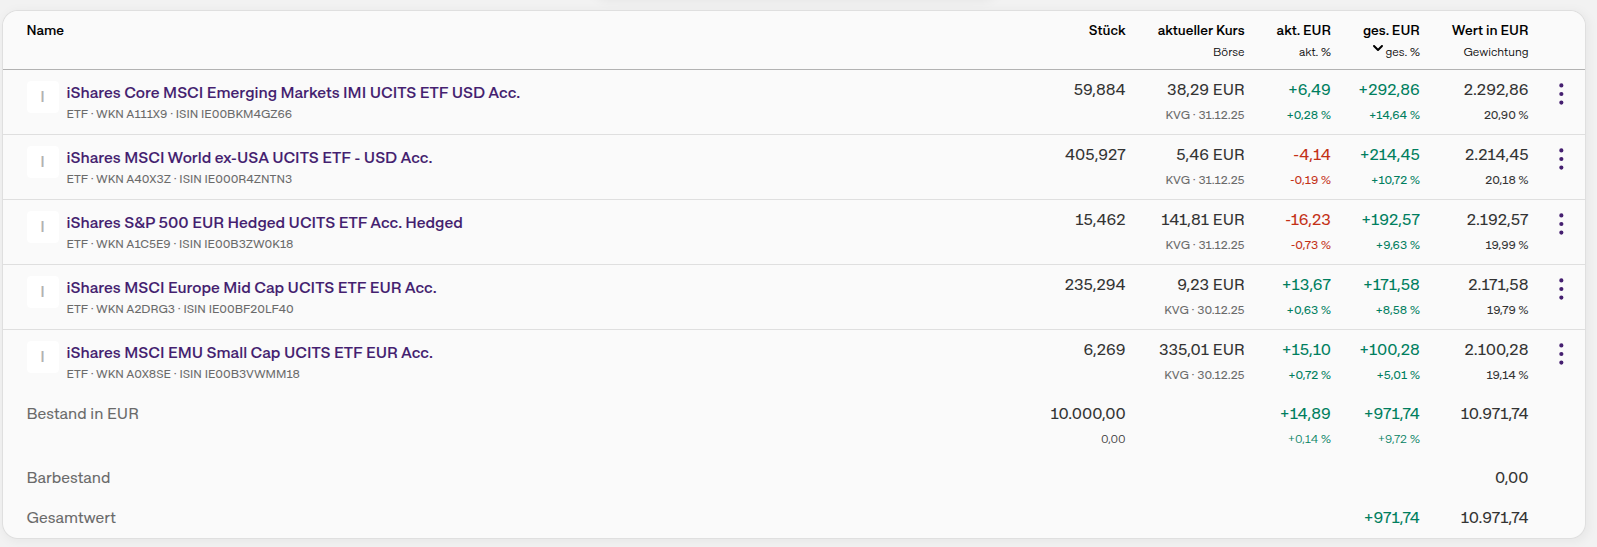Open options menu for iShares Core MSCI Emerging Markets
The image size is (1597, 547).
1560,94
